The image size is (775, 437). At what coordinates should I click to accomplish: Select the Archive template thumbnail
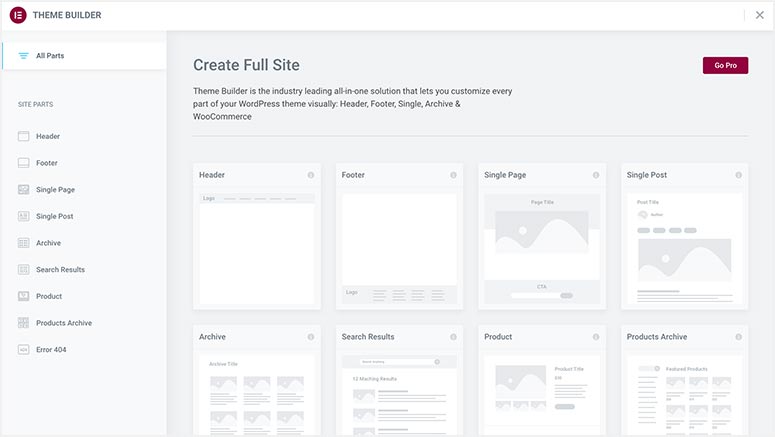click(x=257, y=395)
